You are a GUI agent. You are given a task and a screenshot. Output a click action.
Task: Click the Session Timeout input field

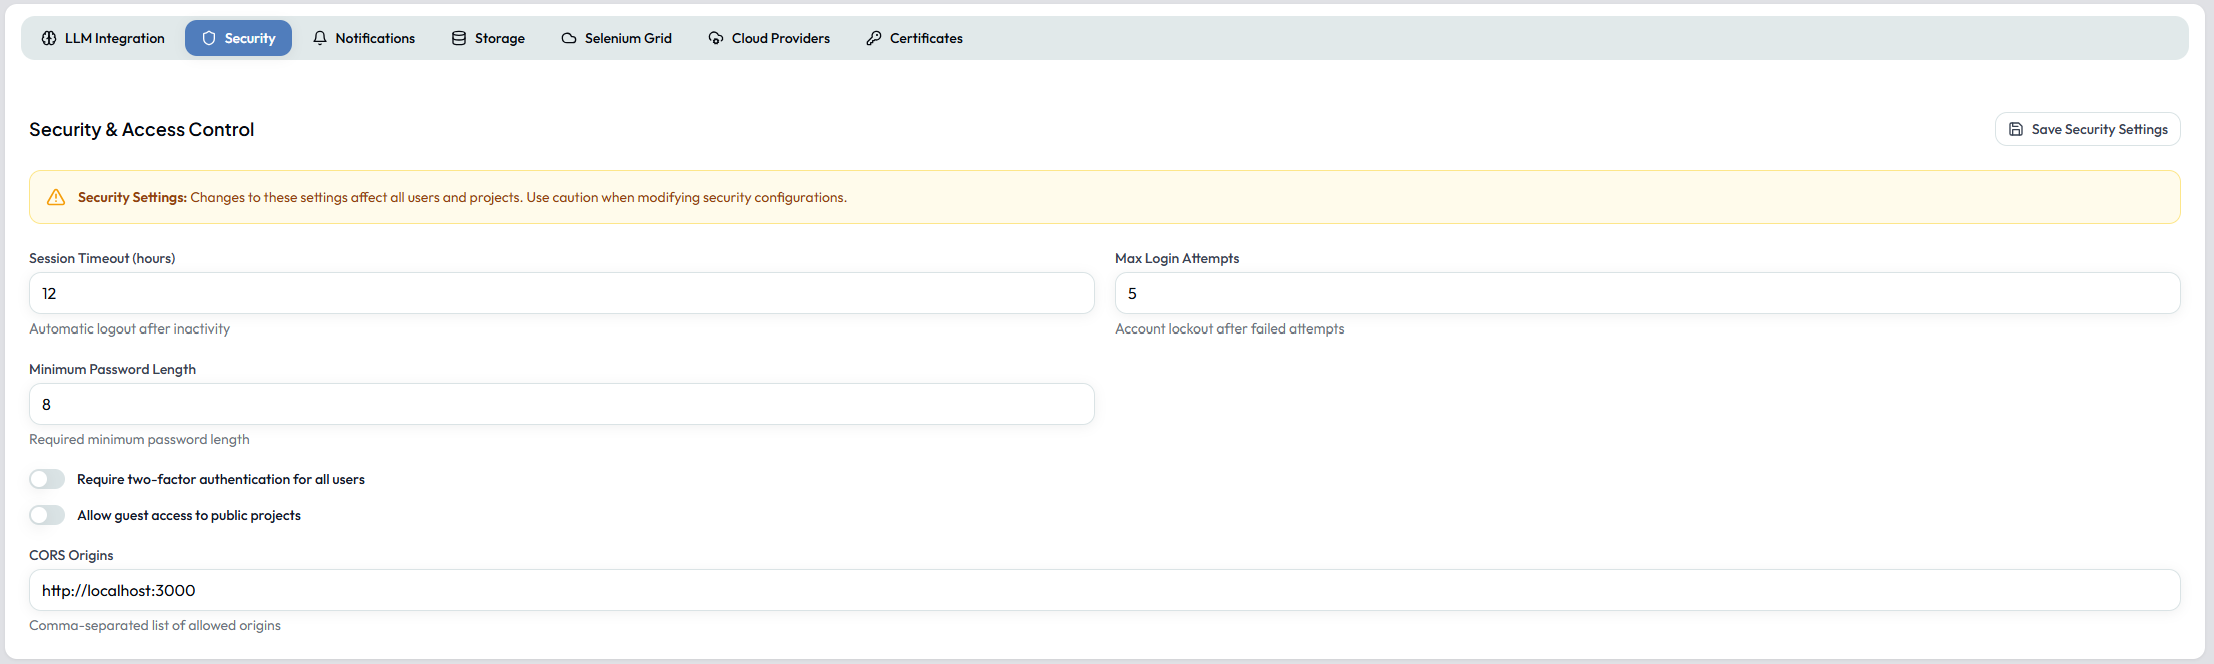pyautogui.click(x=562, y=293)
